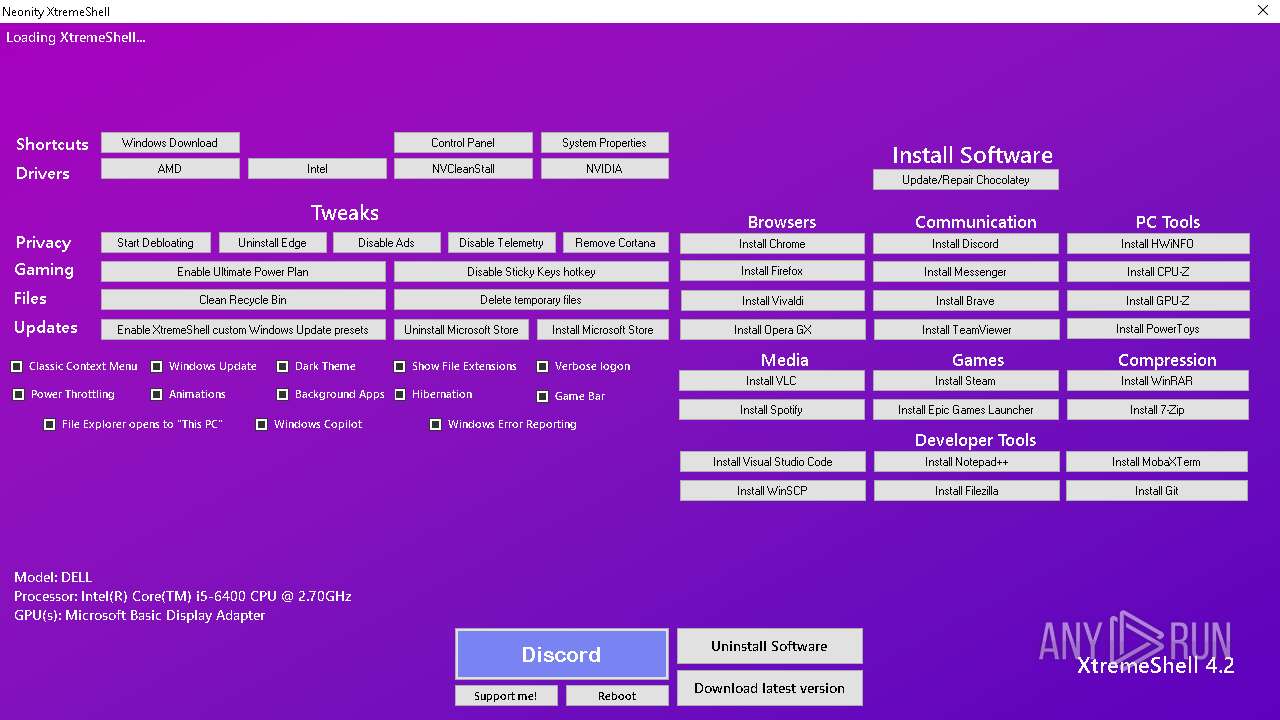Click Install Git
Viewport: 1280px width, 720px height.
click(1157, 491)
